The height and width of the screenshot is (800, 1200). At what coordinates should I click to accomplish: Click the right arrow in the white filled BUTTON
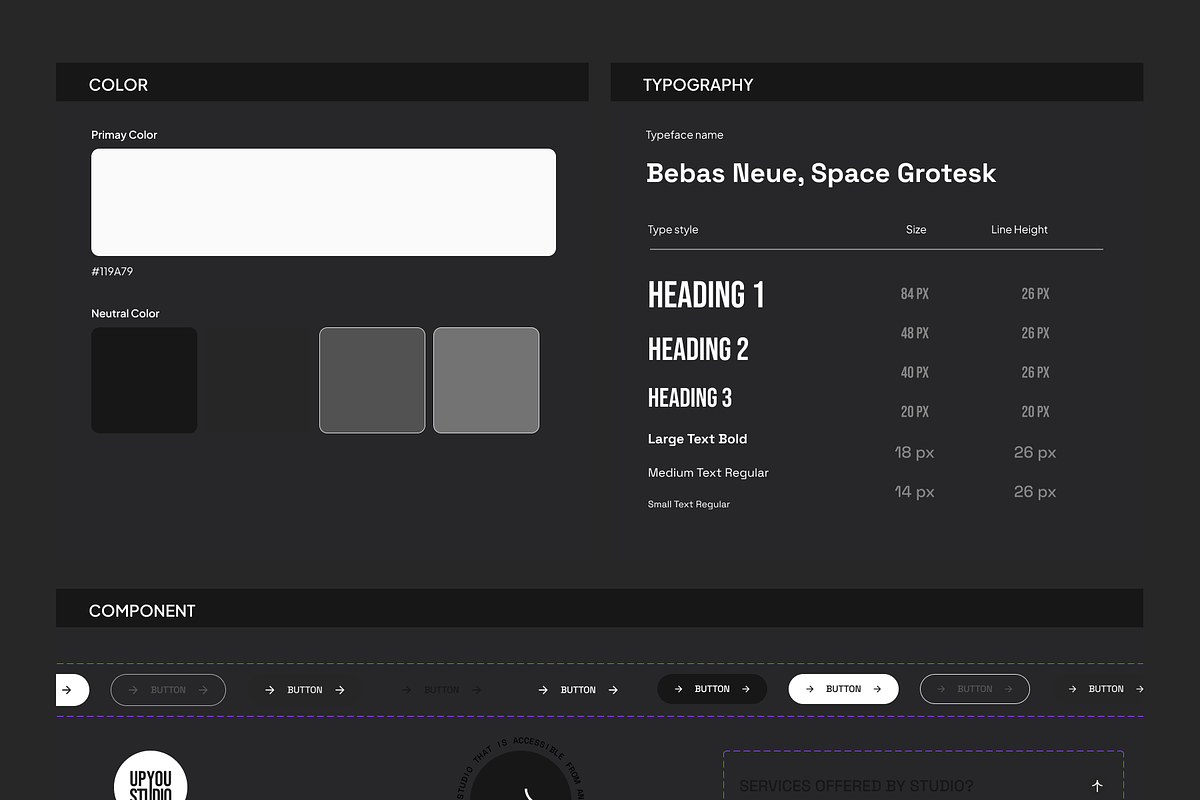pyautogui.click(x=878, y=689)
